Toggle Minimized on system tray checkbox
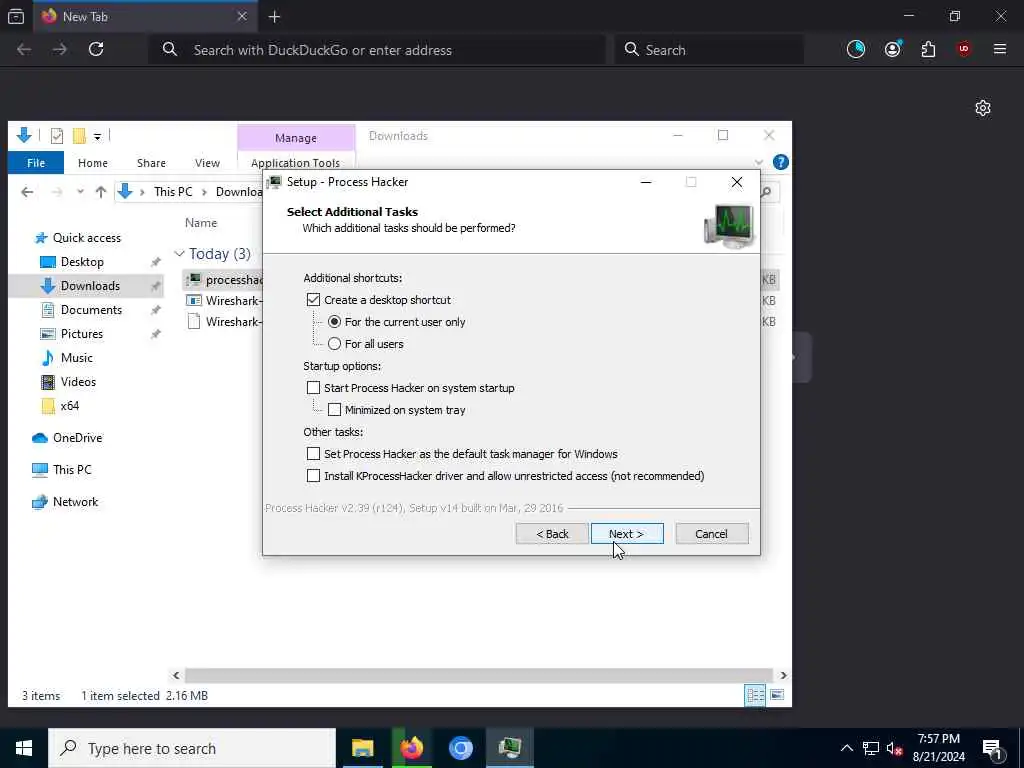This screenshot has height=768, width=1024. (334, 410)
